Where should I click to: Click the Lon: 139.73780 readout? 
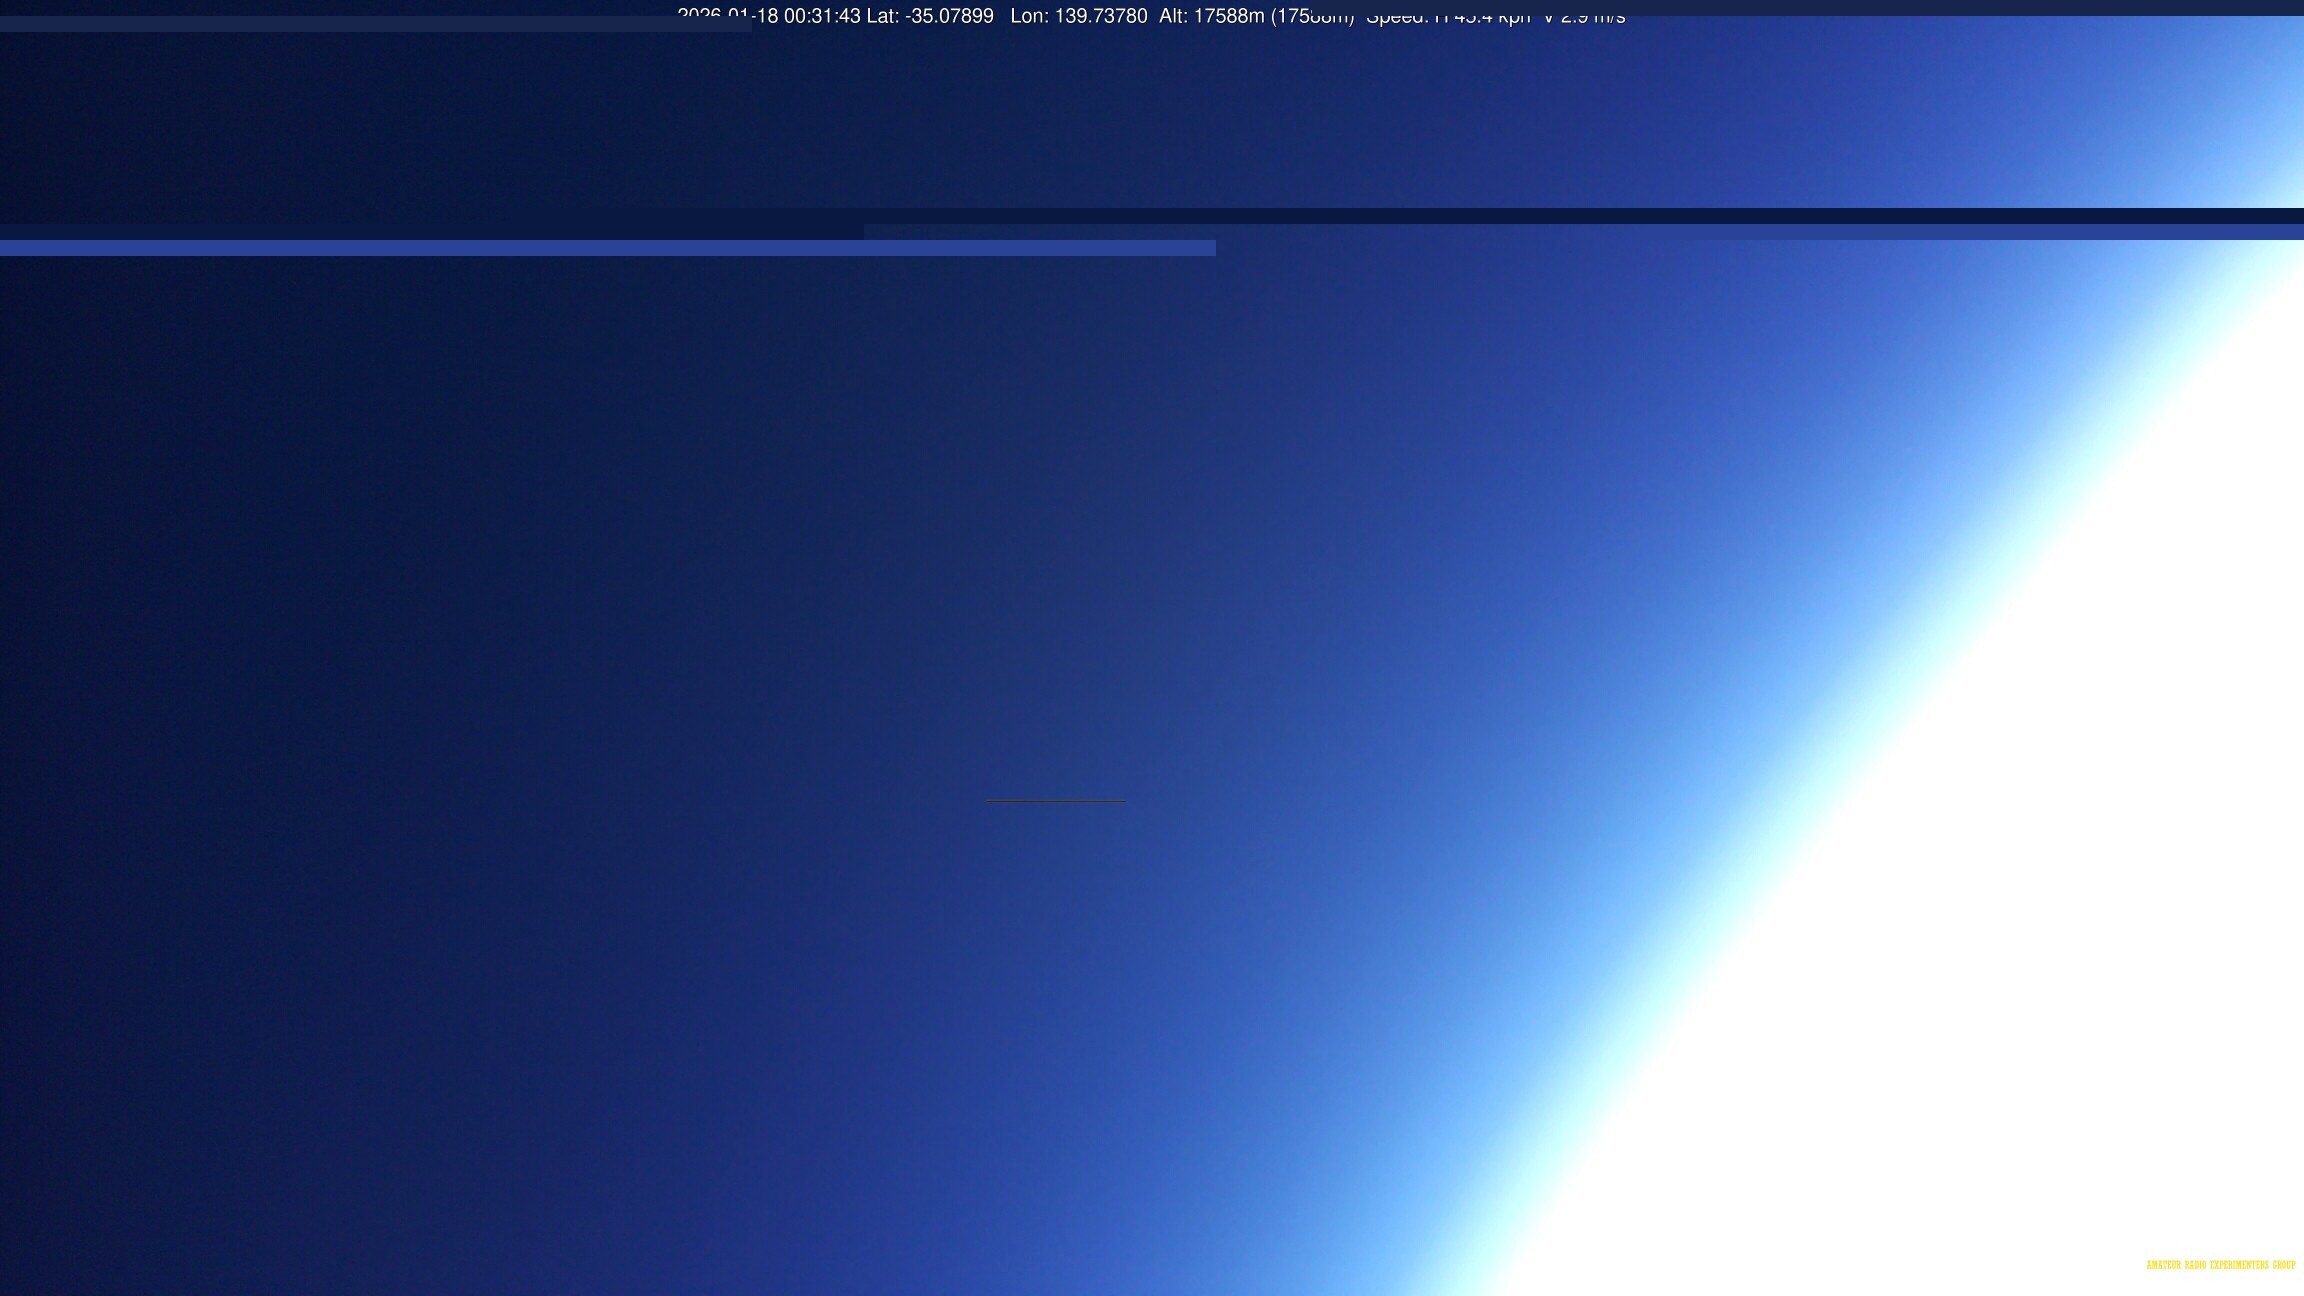(1078, 17)
